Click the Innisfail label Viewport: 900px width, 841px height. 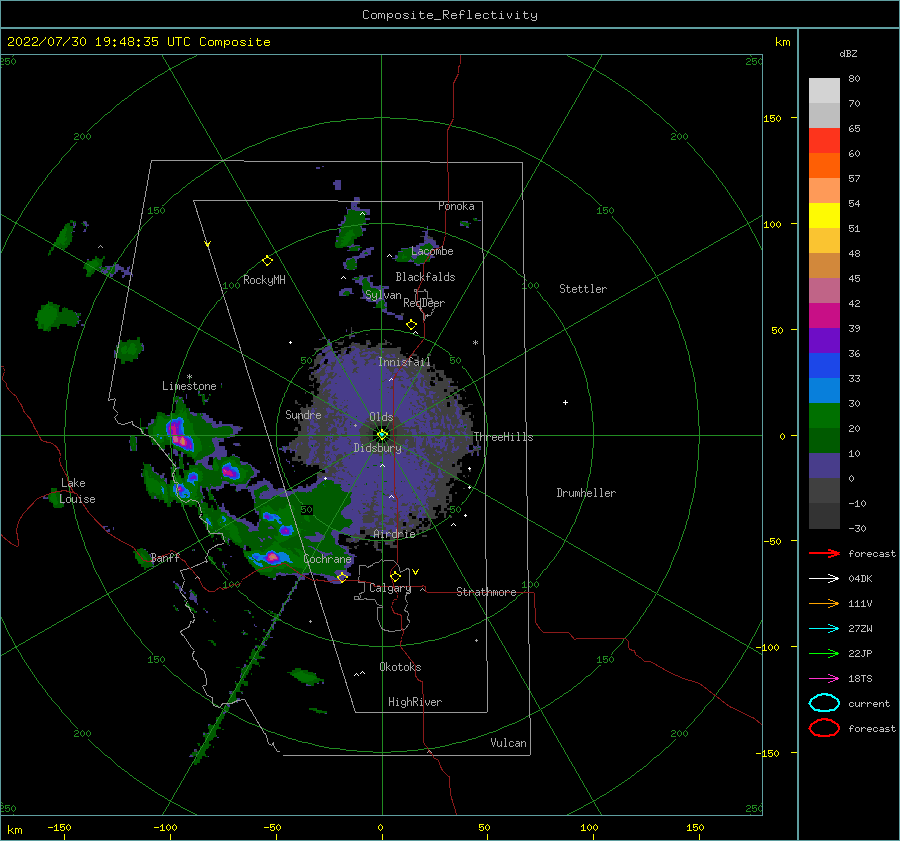[x=404, y=362]
